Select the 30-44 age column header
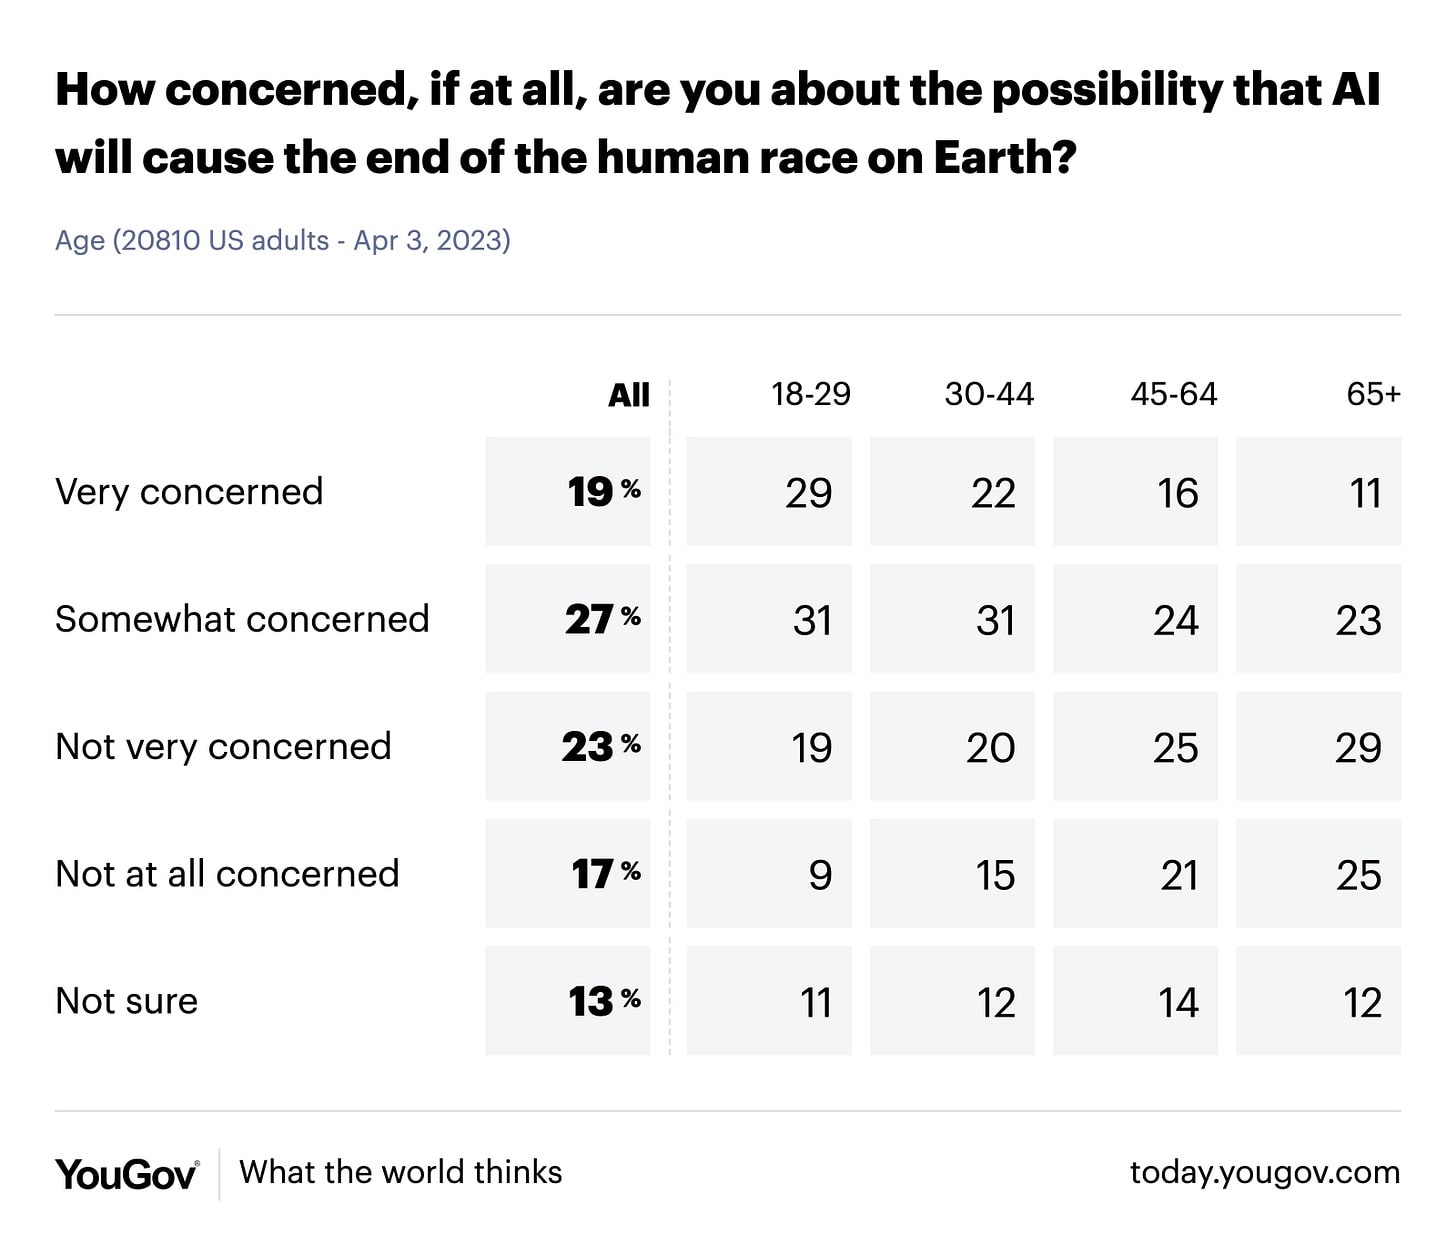The image size is (1456, 1256). tap(989, 394)
